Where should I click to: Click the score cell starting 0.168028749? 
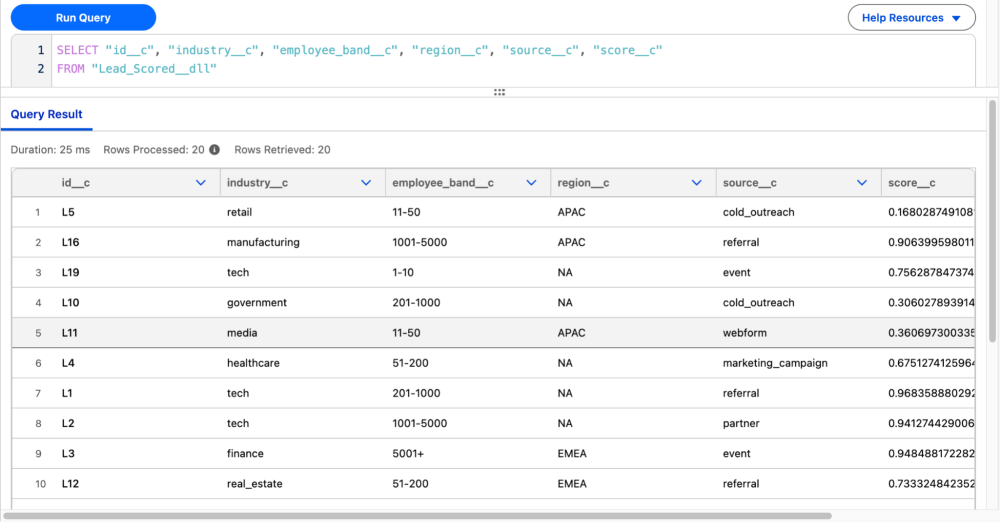click(929, 212)
